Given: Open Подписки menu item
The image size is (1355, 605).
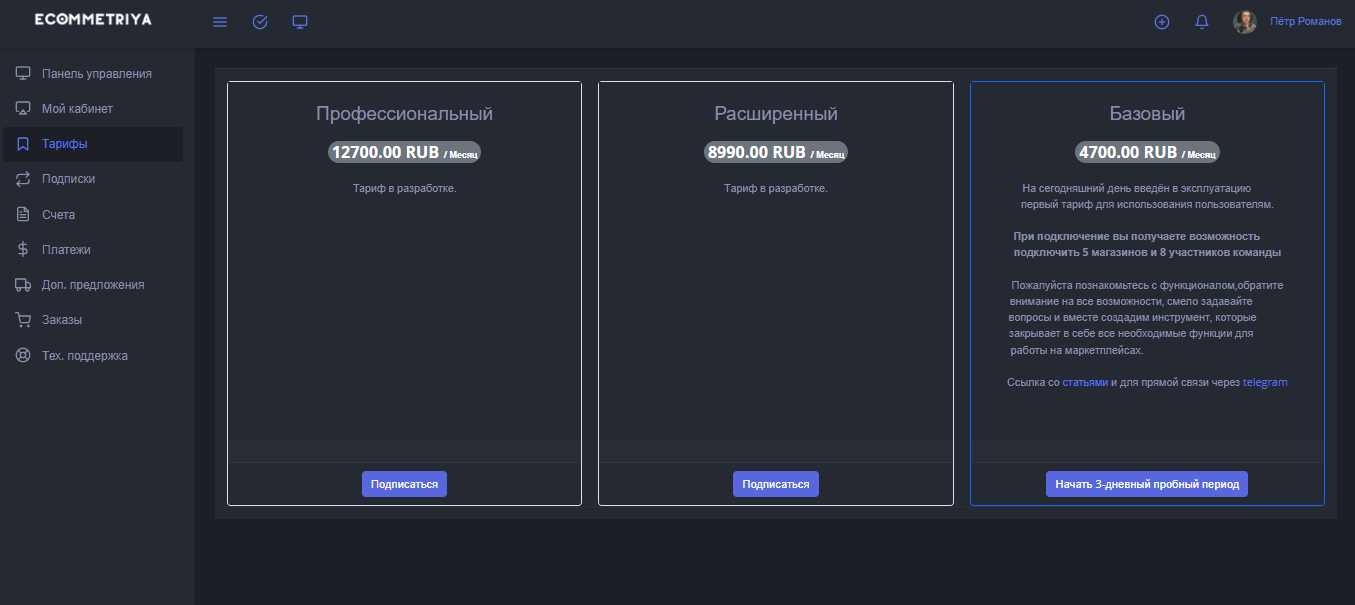Looking at the screenshot, I should click(68, 179).
